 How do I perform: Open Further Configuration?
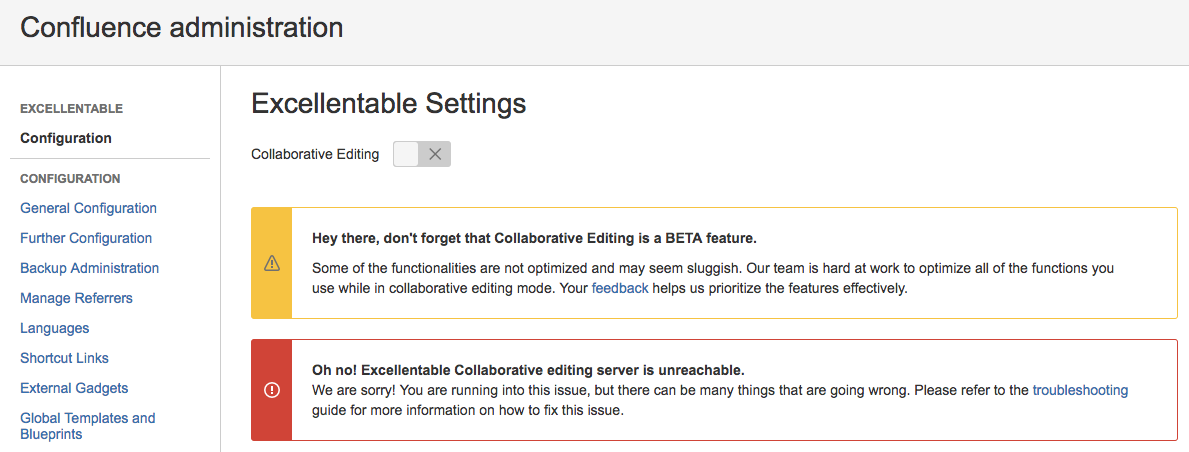(86, 238)
